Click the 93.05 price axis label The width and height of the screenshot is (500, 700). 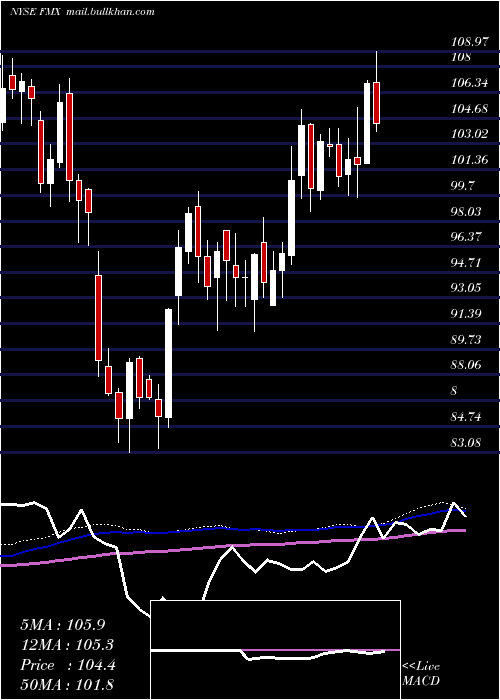466,288
